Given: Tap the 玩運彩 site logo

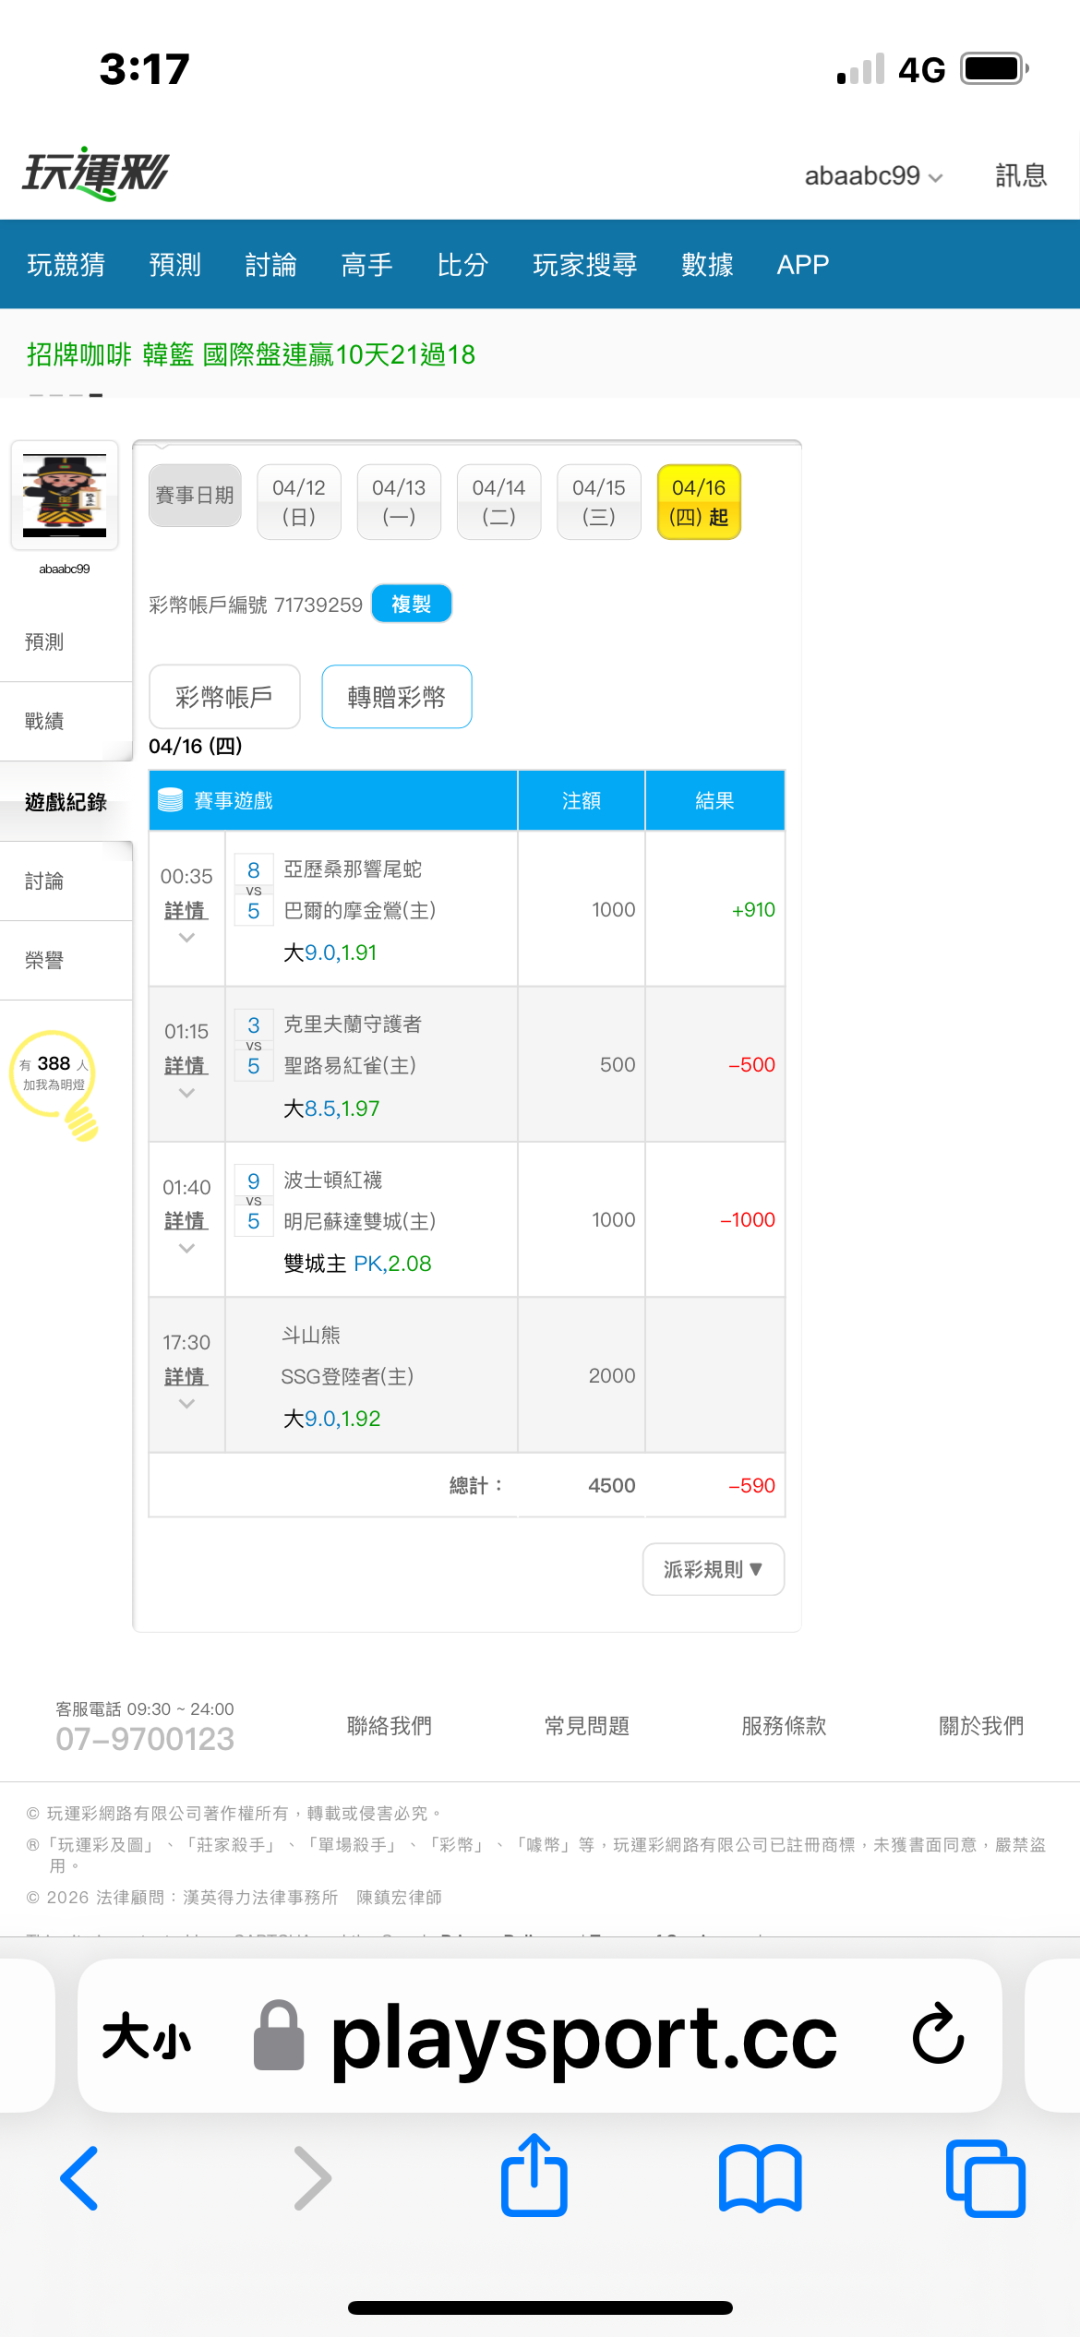Looking at the screenshot, I should pos(96,174).
